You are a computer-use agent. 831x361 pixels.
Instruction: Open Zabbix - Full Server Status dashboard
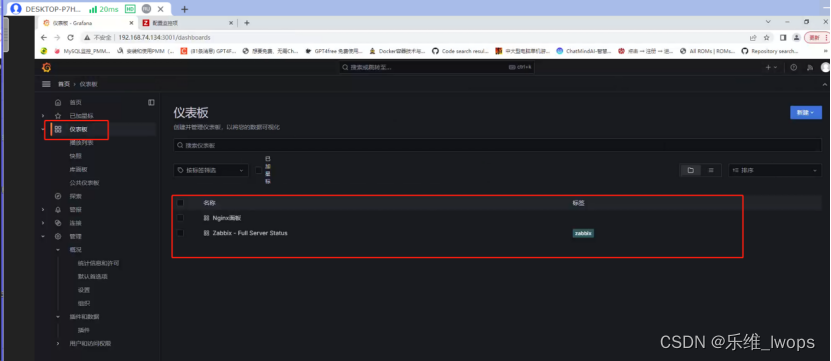click(x=250, y=233)
